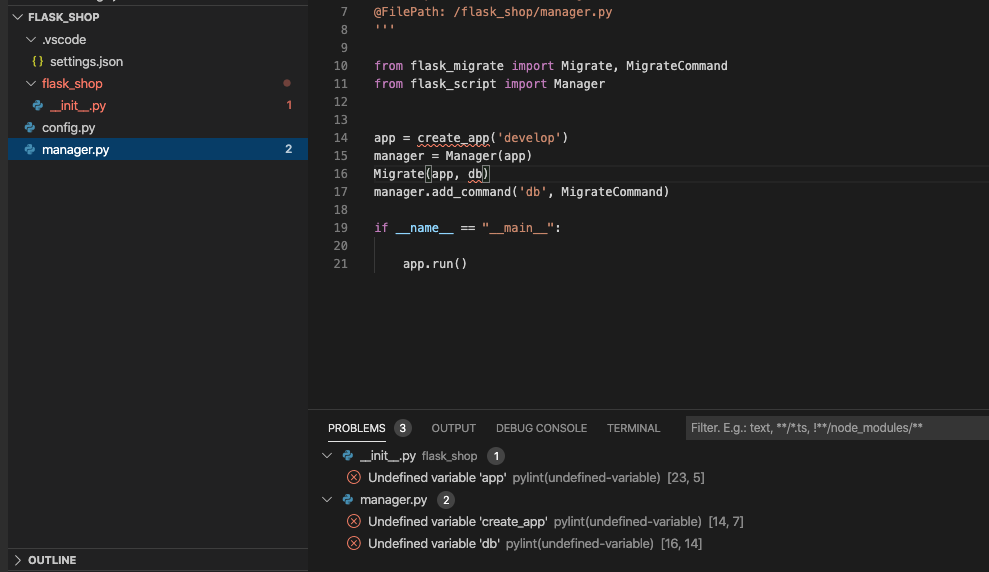Click the problems count badge showing 3

[402, 428]
